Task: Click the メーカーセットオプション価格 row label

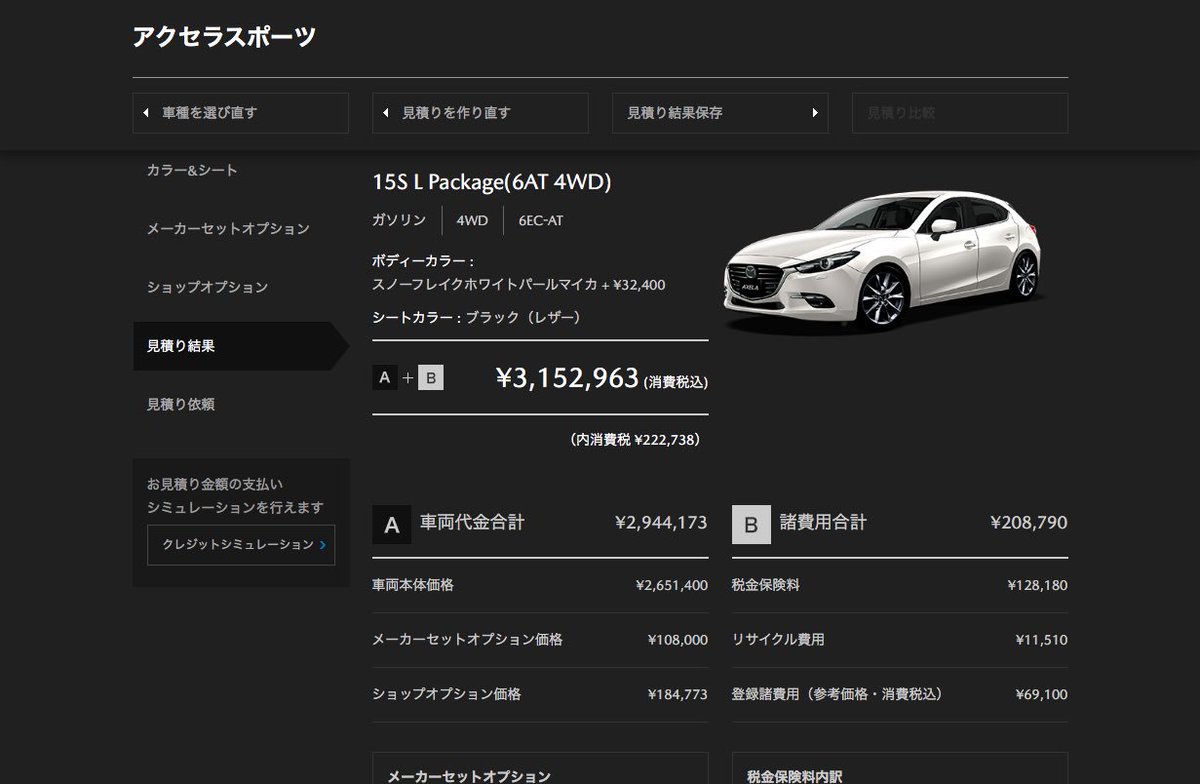Action: point(467,640)
